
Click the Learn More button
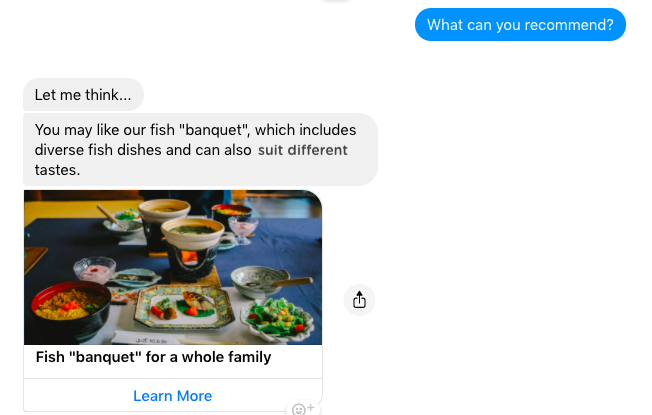coord(173,395)
